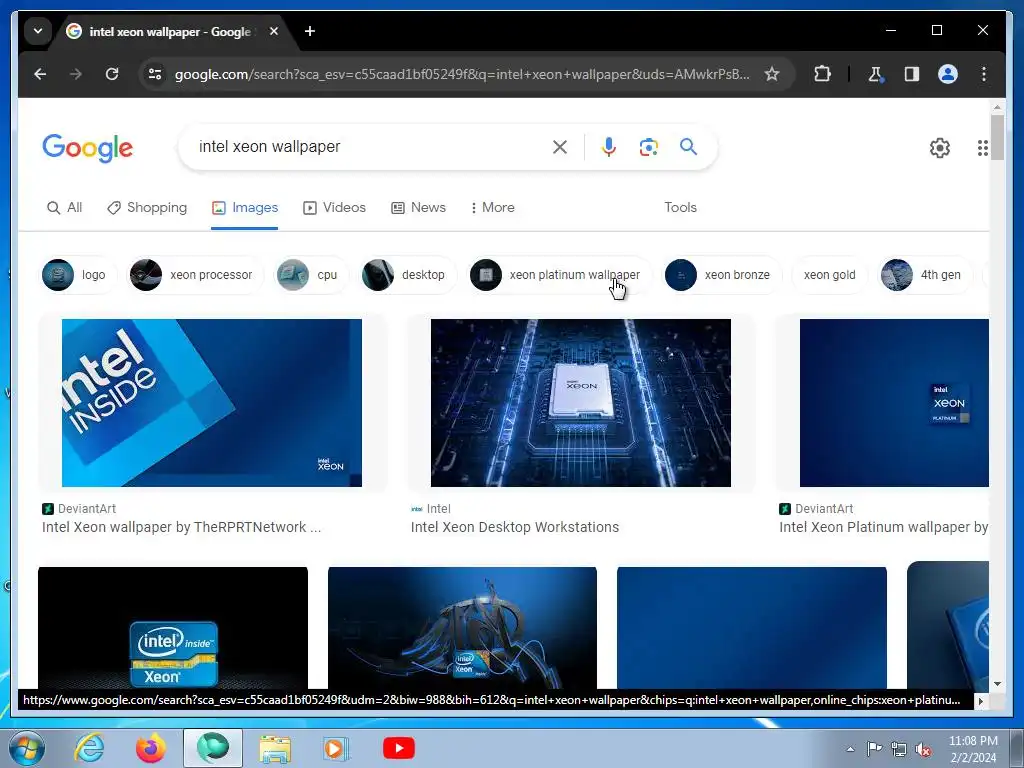Open the Google apps grid
The width and height of the screenshot is (1024, 768).
tap(982, 148)
